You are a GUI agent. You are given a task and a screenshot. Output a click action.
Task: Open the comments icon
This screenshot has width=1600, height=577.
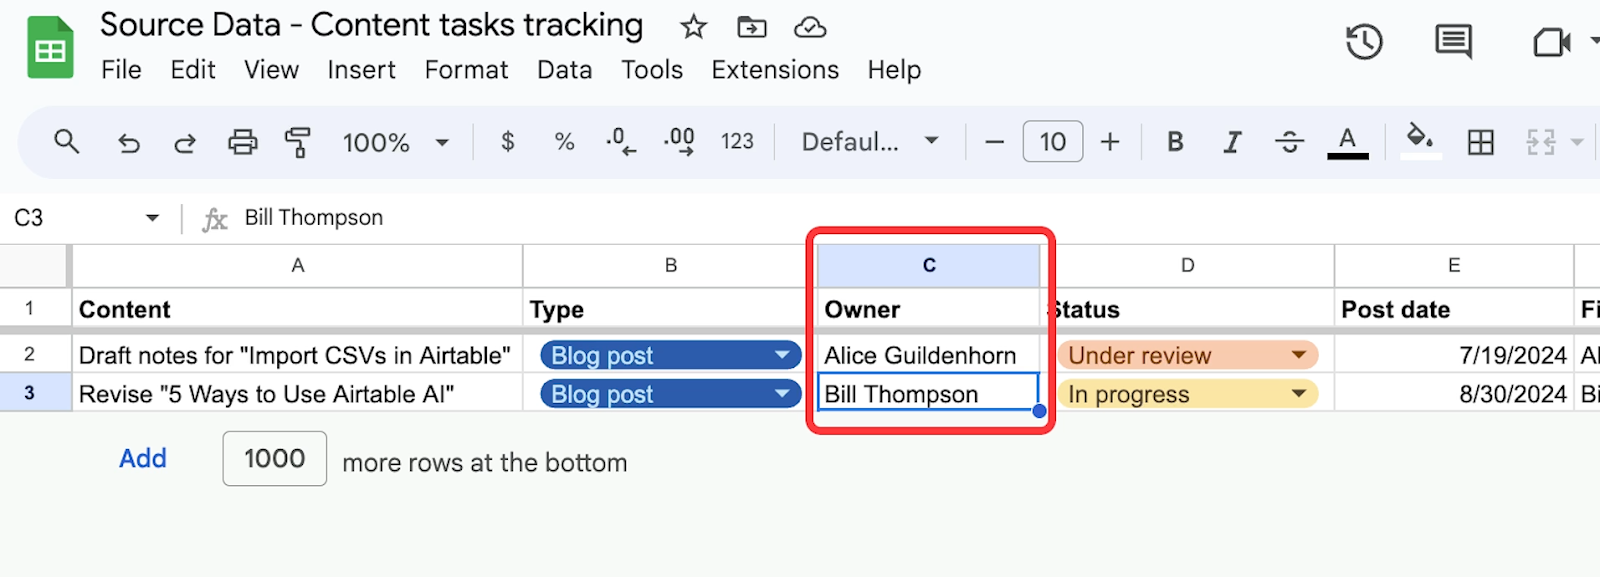coord(1453,42)
